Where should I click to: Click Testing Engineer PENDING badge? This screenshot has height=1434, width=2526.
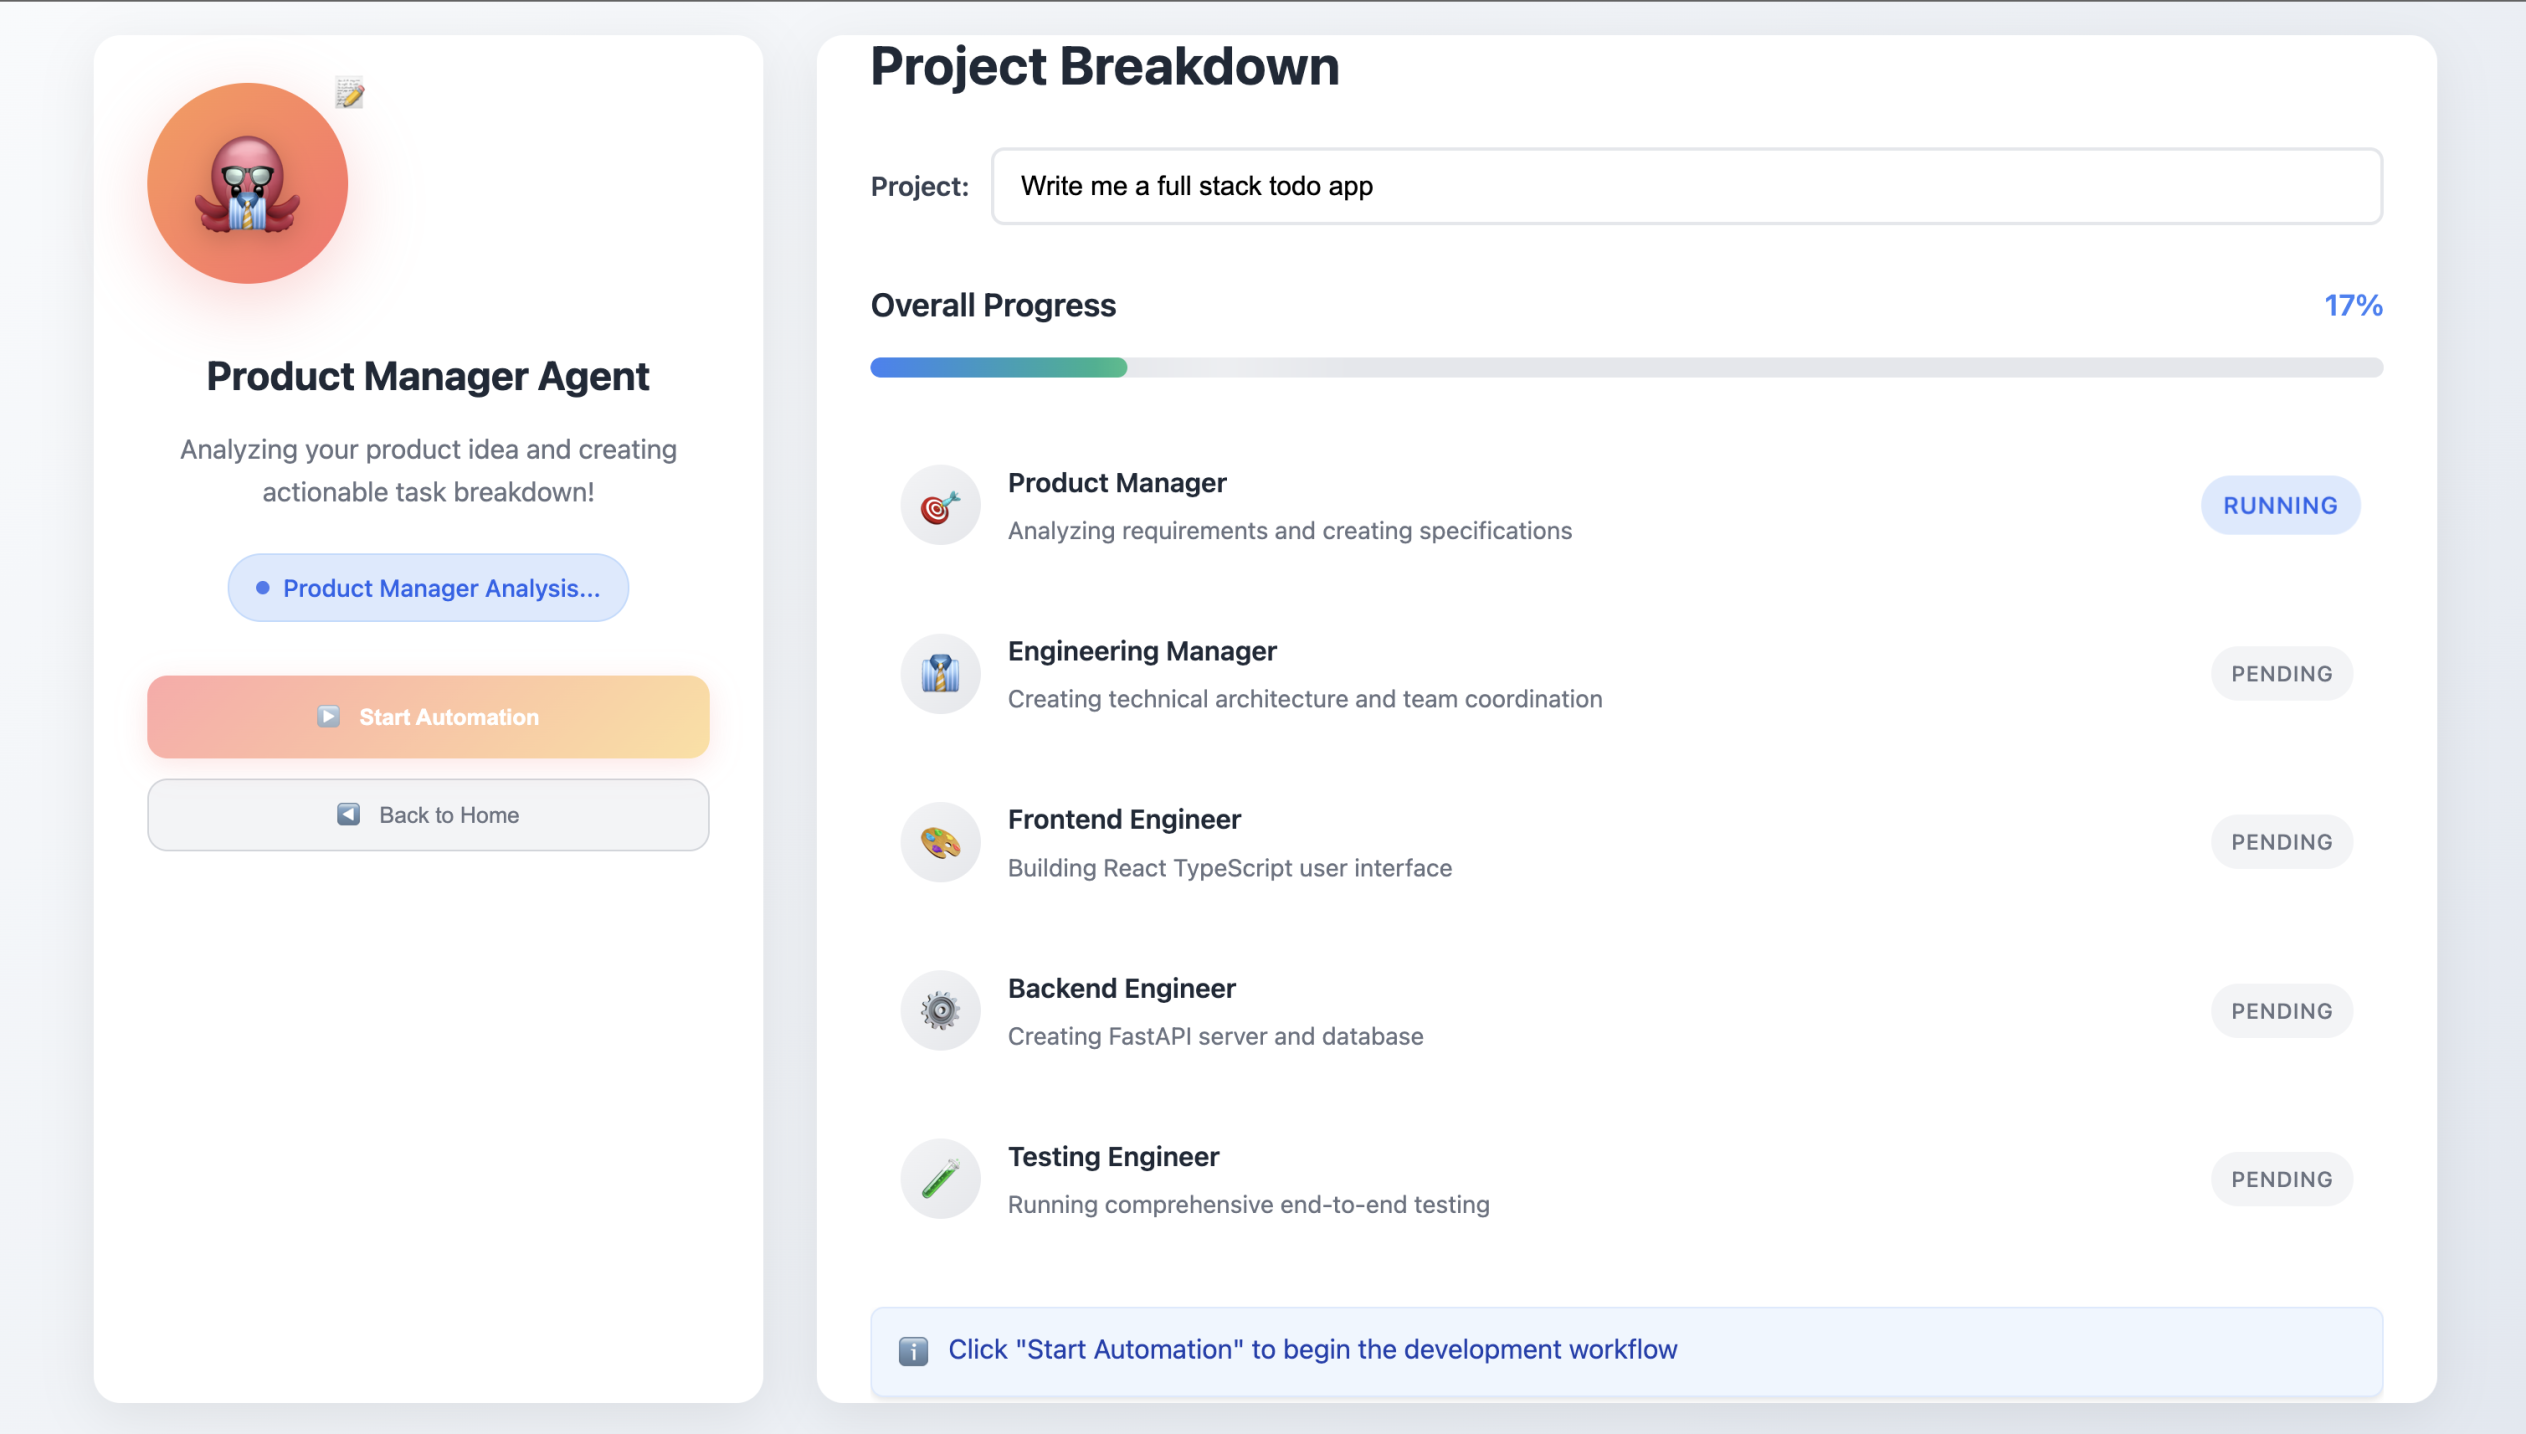(2280, 1179)
